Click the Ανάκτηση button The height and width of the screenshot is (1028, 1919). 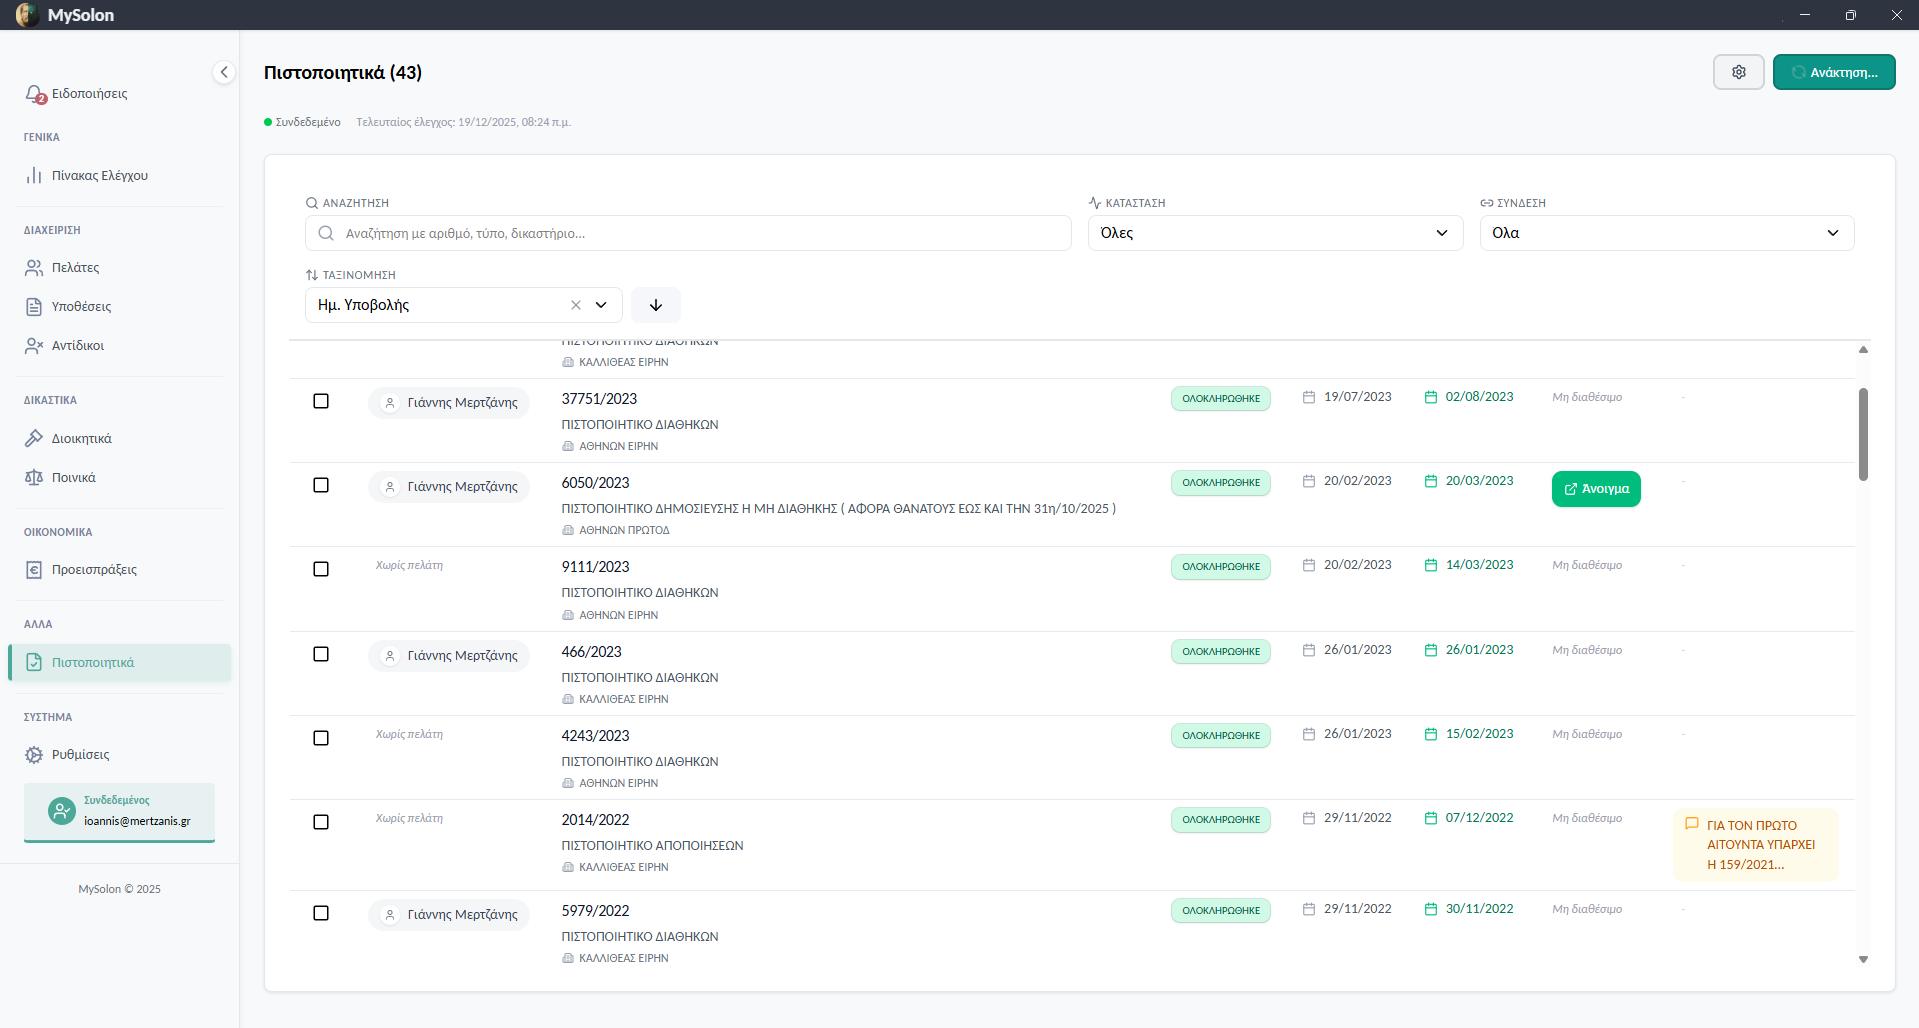(1833, 72)
